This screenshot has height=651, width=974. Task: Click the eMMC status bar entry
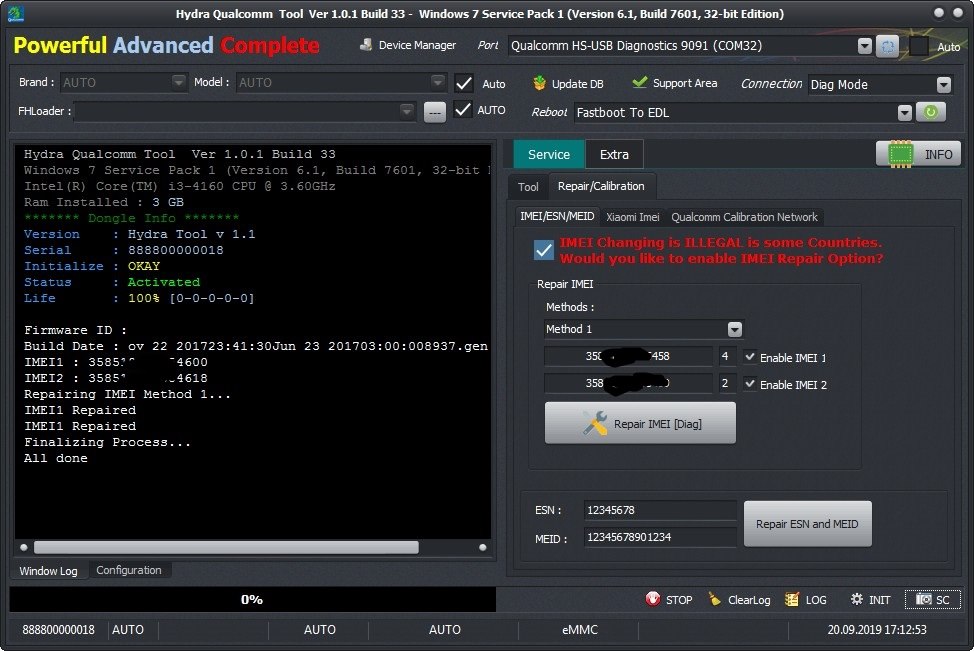pyautogui.click(x=580, y=629)
